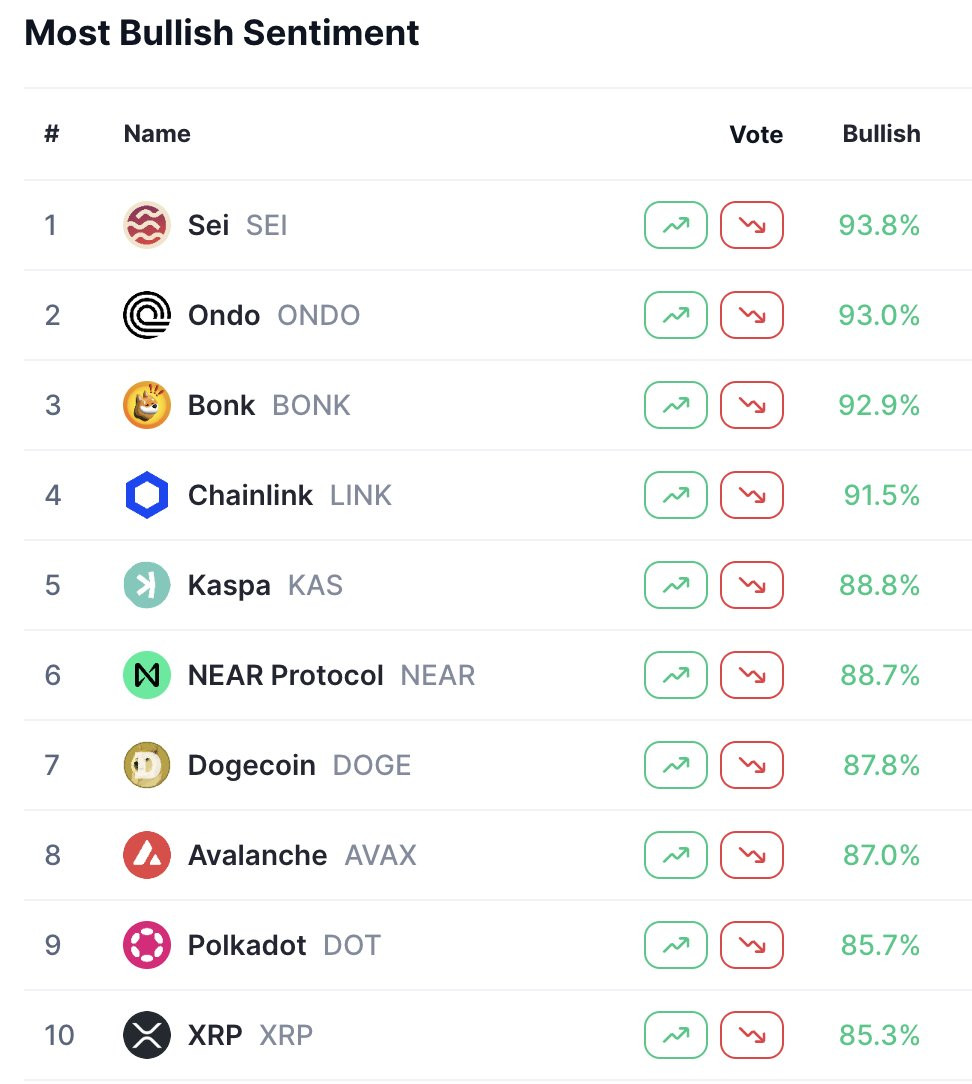Click the # rank column header

click(52, 134)
